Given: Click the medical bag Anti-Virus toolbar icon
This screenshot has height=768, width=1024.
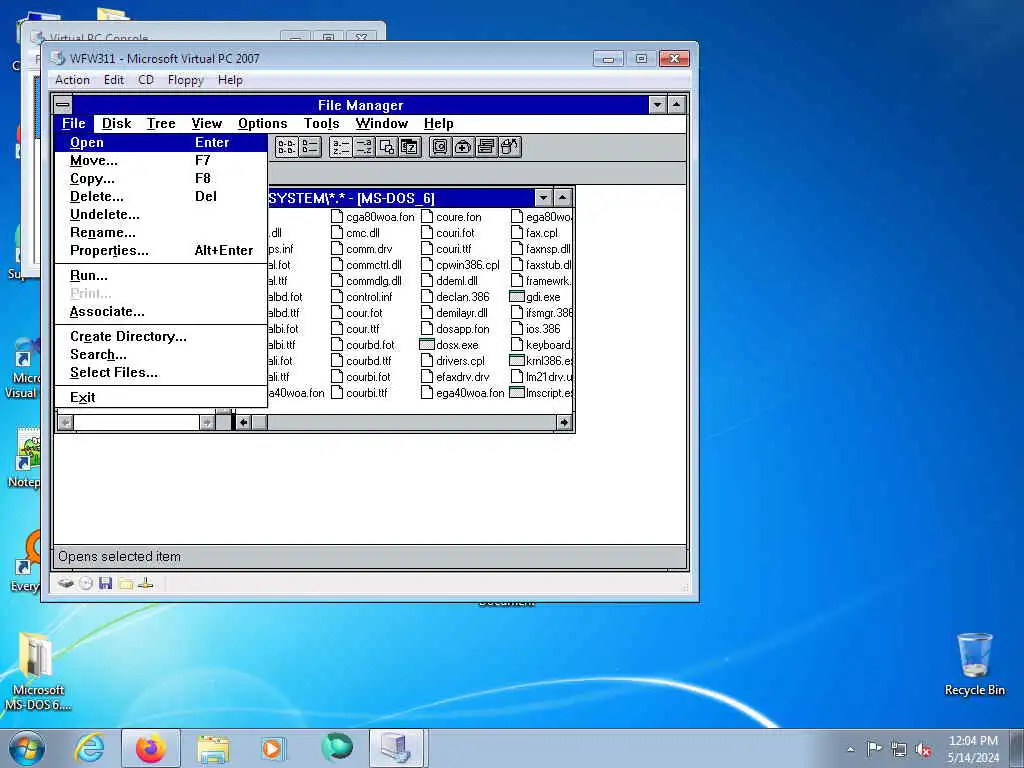Looking at the screenshot, I should 462,147.
